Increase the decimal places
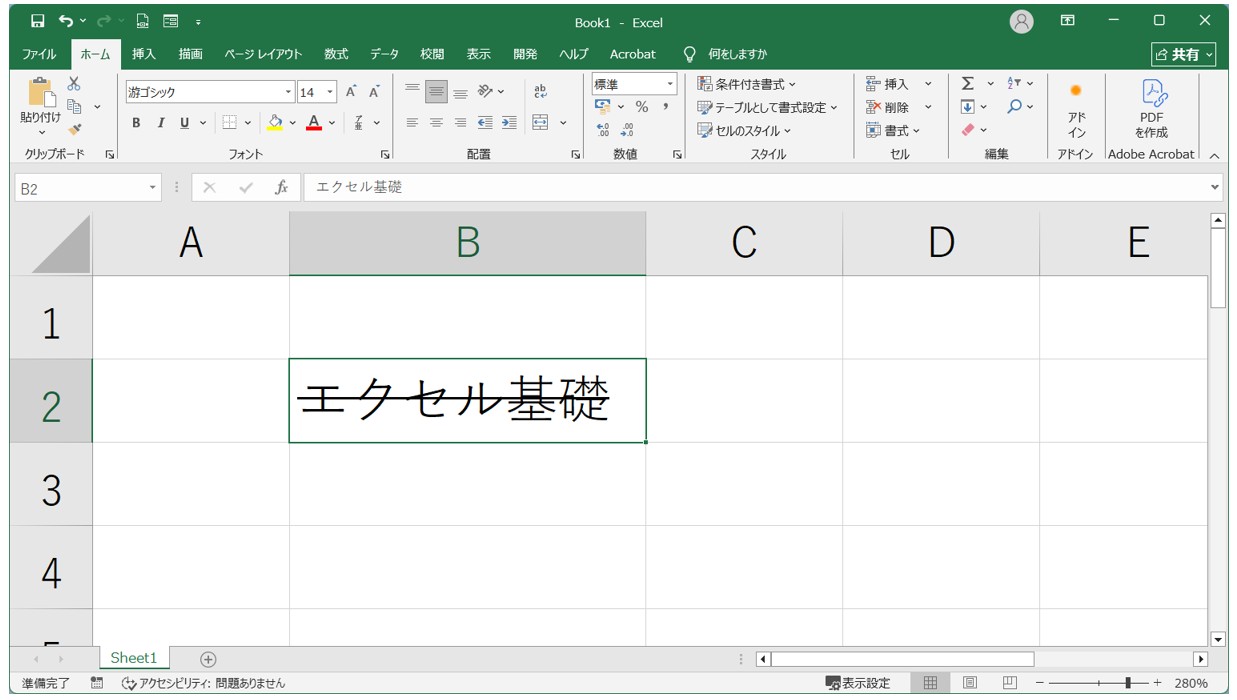Screen dimensions: 1237x700 point(603,130)
